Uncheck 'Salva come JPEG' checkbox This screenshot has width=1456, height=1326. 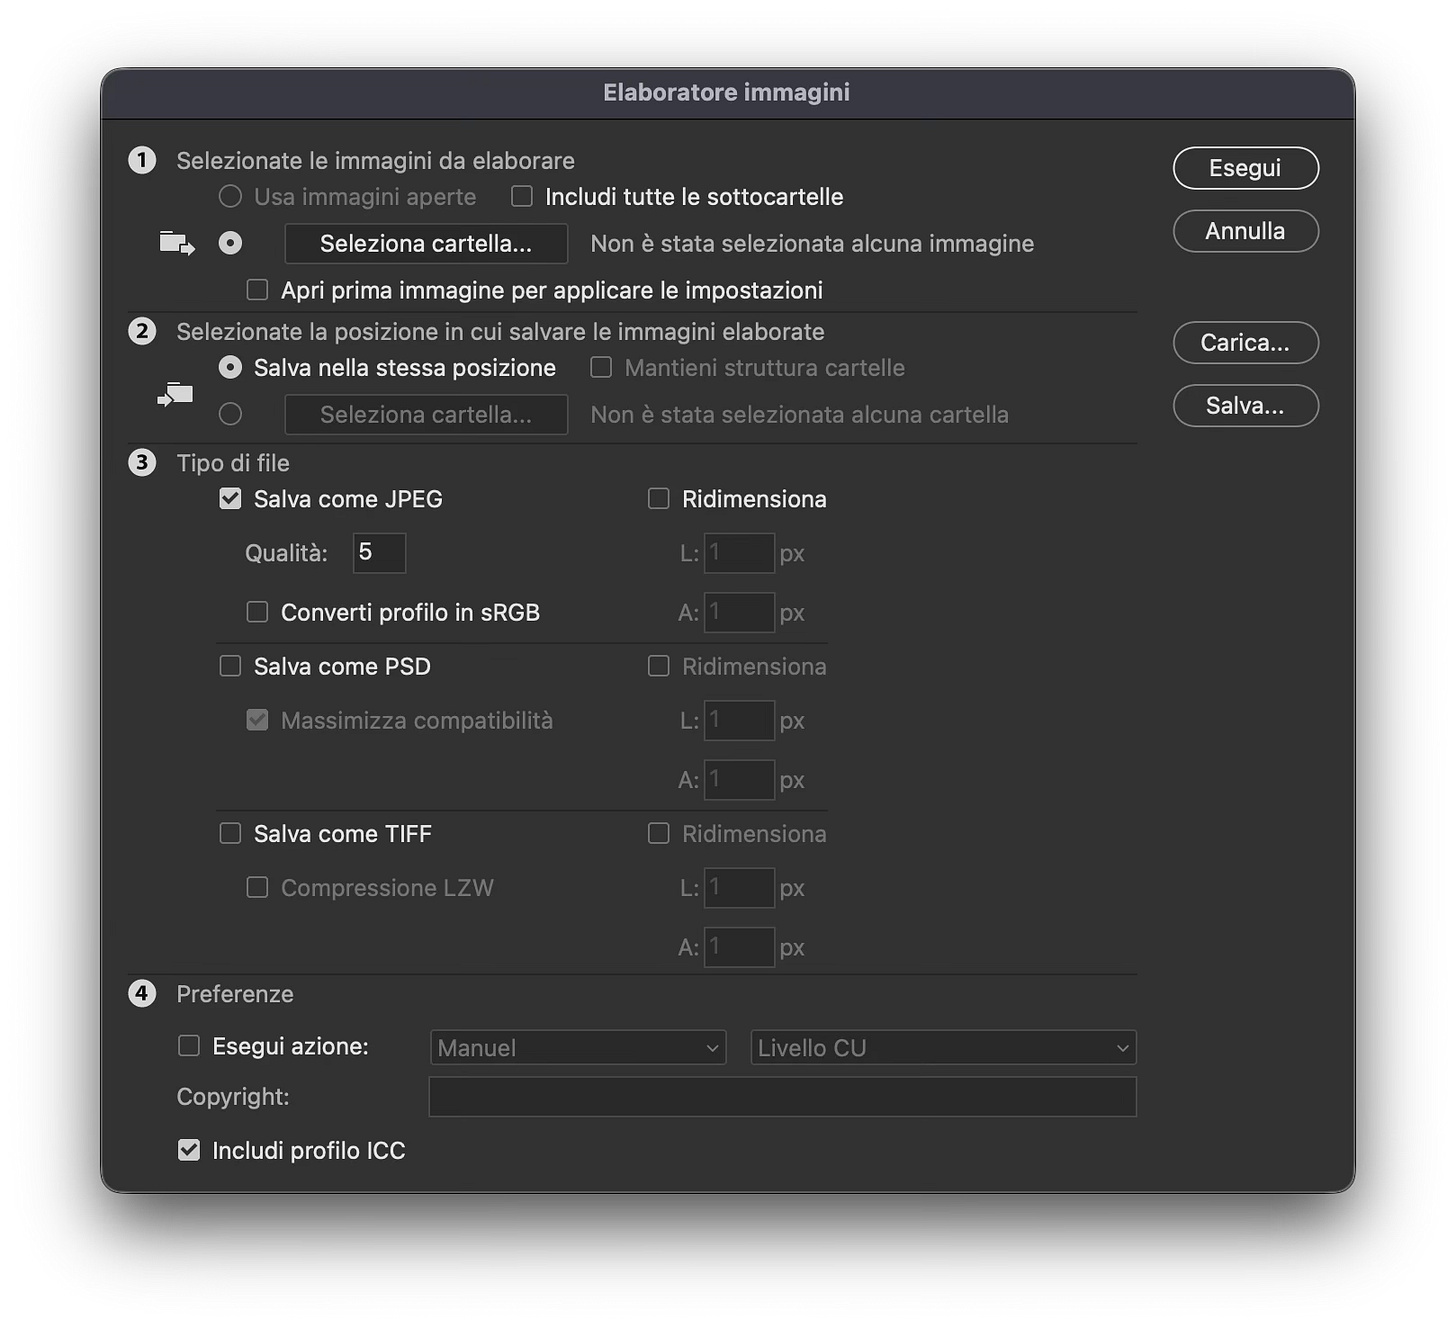tap(230, 498)
